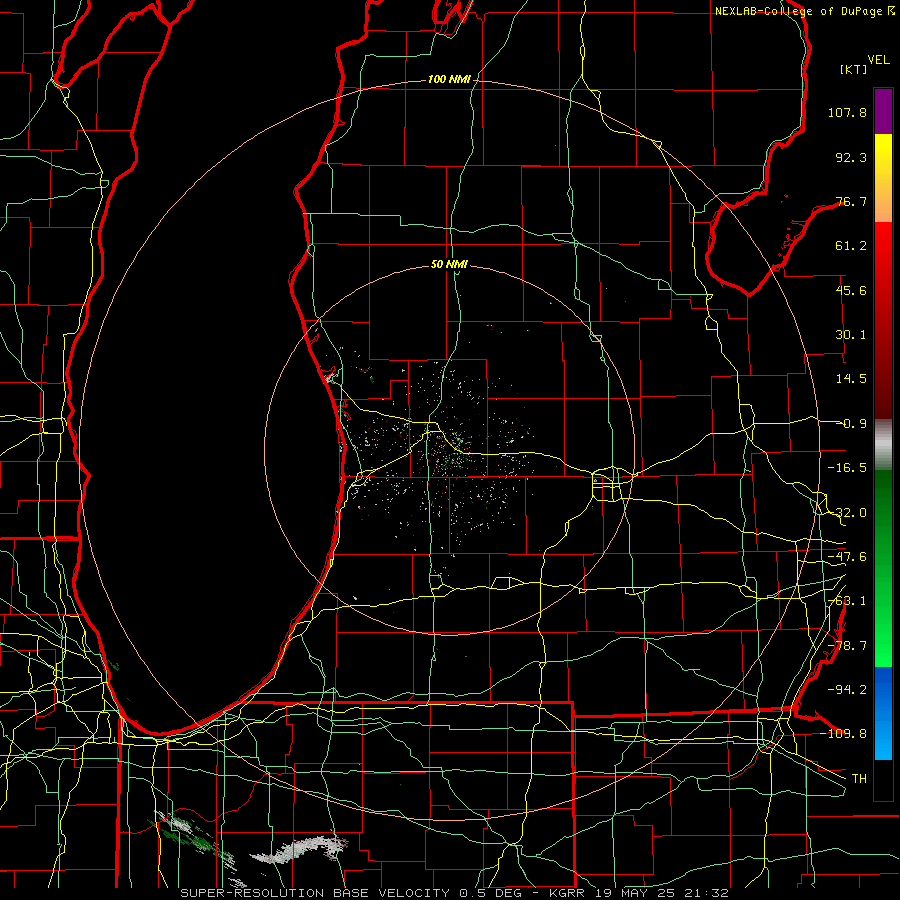Click the TH legend label
This screenshot has height=900, width=900.
point(859,778)
